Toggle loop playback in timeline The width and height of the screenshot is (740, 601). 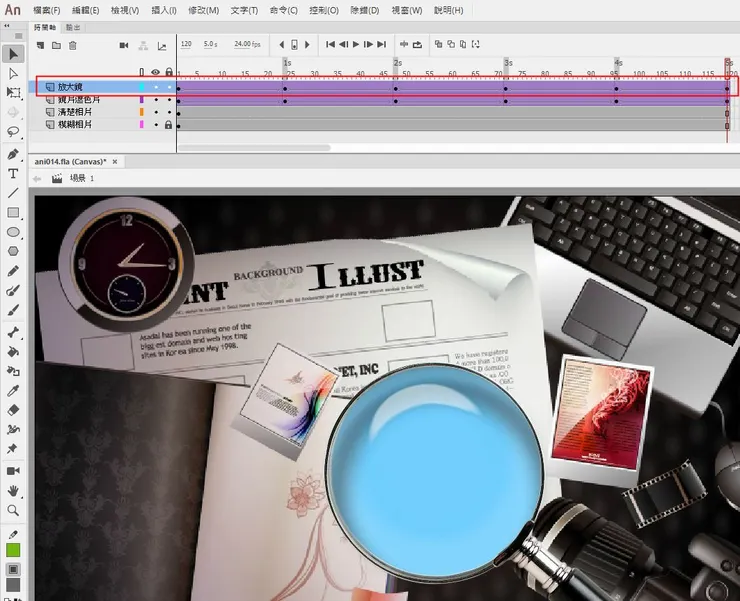(x=417, y=44)
